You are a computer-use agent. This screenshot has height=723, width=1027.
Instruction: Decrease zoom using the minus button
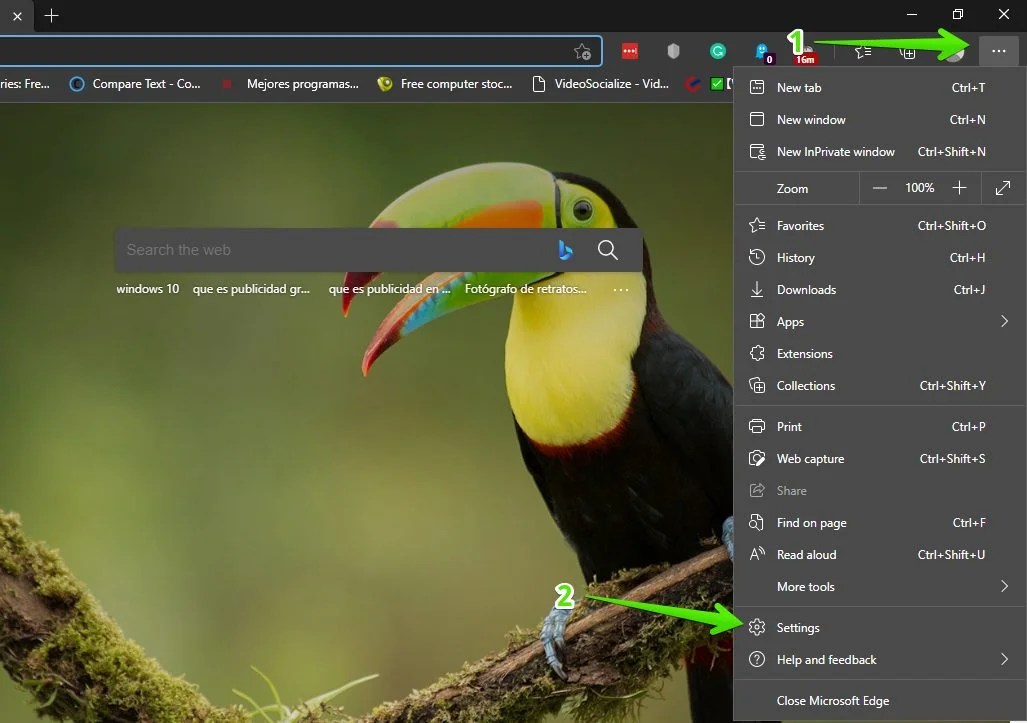point(879,188)
